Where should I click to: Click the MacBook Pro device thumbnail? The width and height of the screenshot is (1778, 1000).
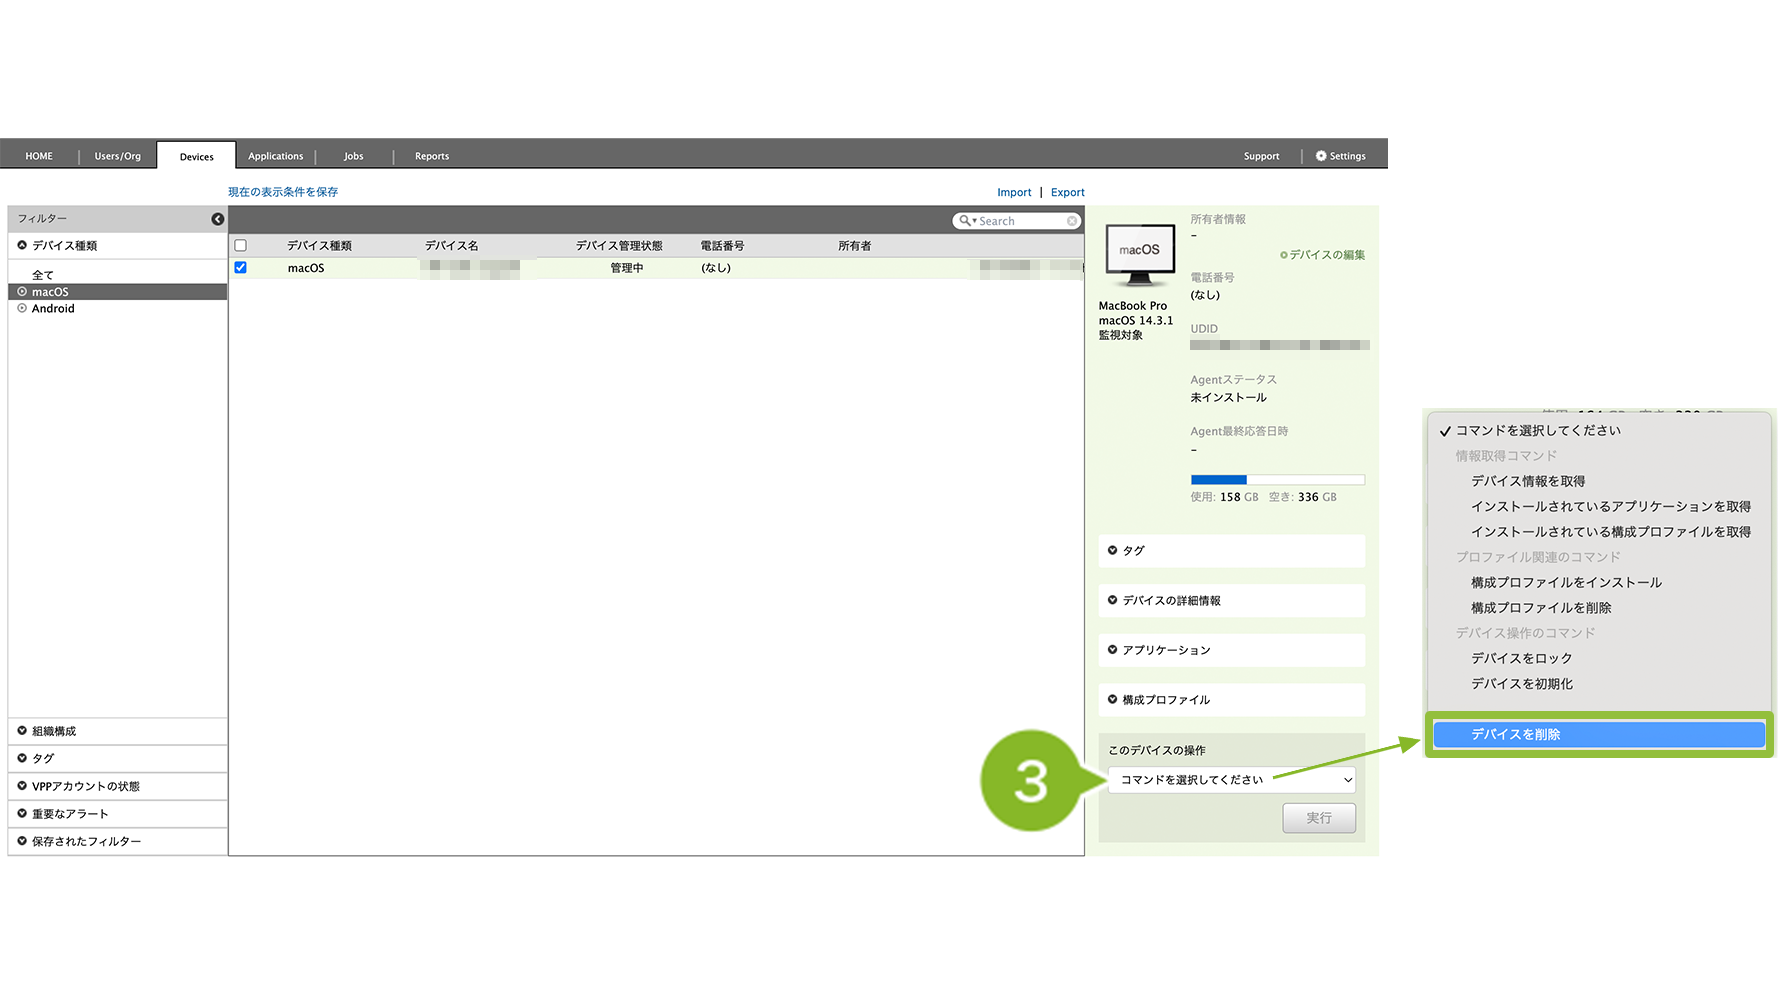pyautogui.click(x=1139, y=254)
